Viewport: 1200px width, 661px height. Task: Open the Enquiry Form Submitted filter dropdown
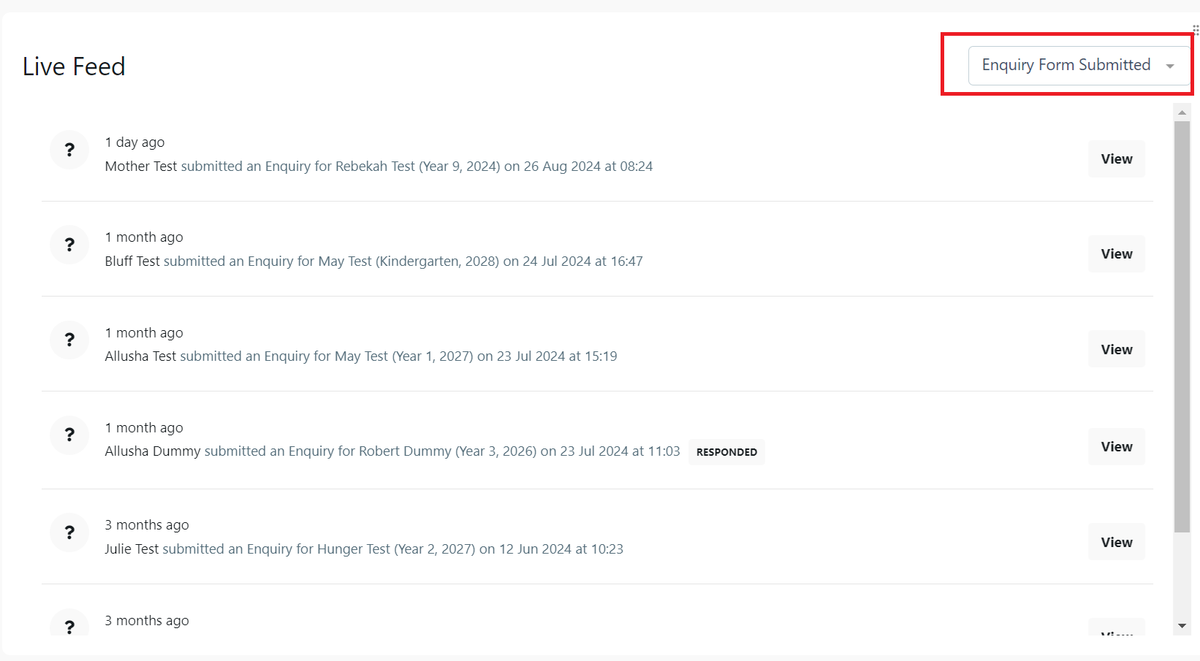(1066, 64)
